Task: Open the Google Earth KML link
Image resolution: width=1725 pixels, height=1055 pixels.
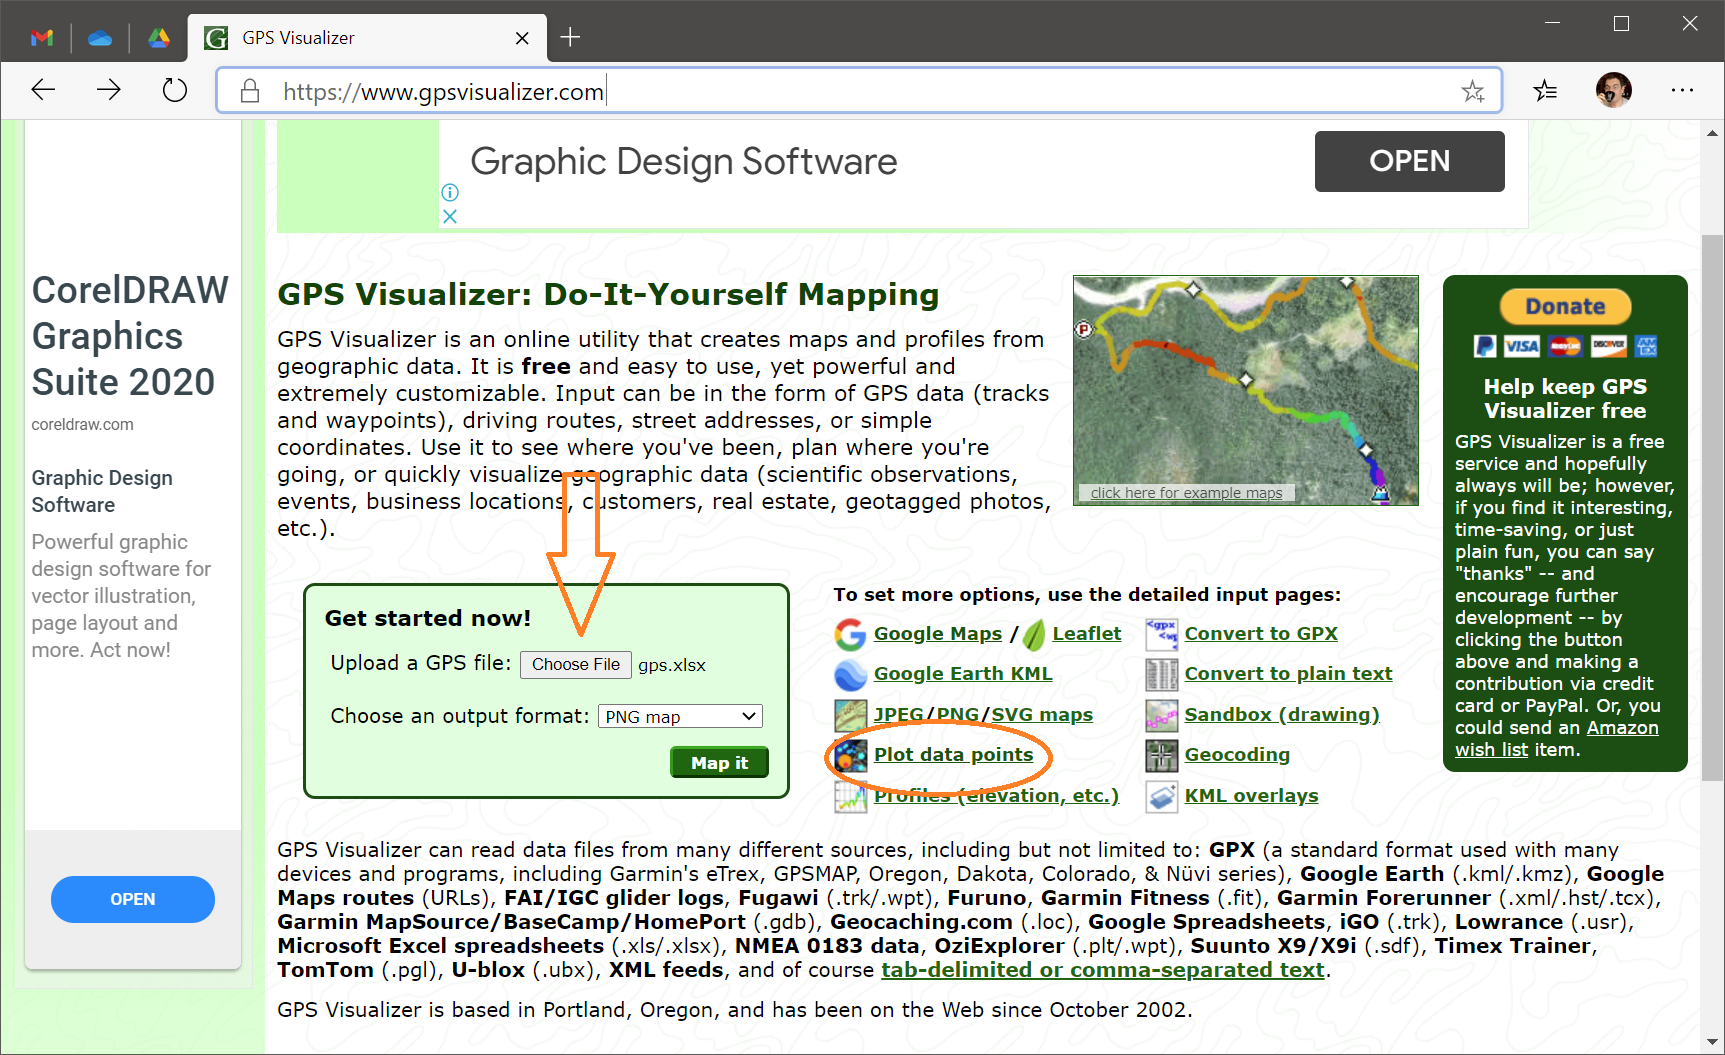Action: [x=963, y=674]
